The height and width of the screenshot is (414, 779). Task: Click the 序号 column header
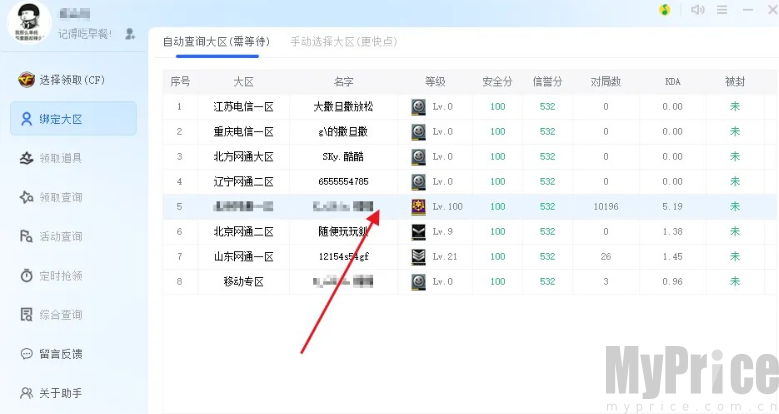pyautogui.click(x=180, y=82)
